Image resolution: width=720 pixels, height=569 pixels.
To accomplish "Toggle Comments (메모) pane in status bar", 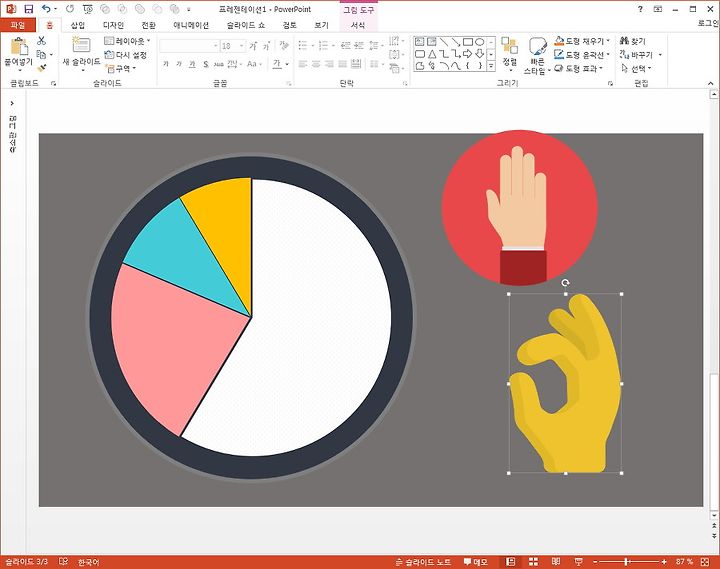I will tap(475, 562).
